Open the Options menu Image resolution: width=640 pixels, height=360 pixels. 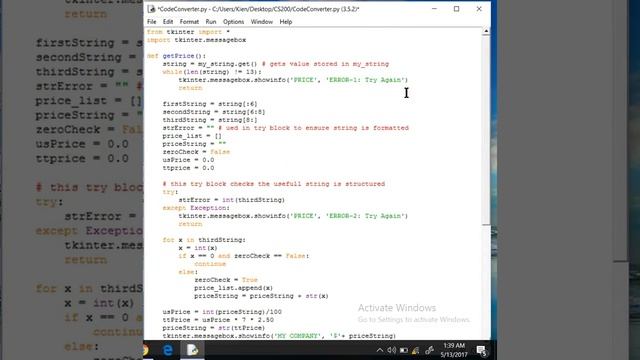pos(233,22)
